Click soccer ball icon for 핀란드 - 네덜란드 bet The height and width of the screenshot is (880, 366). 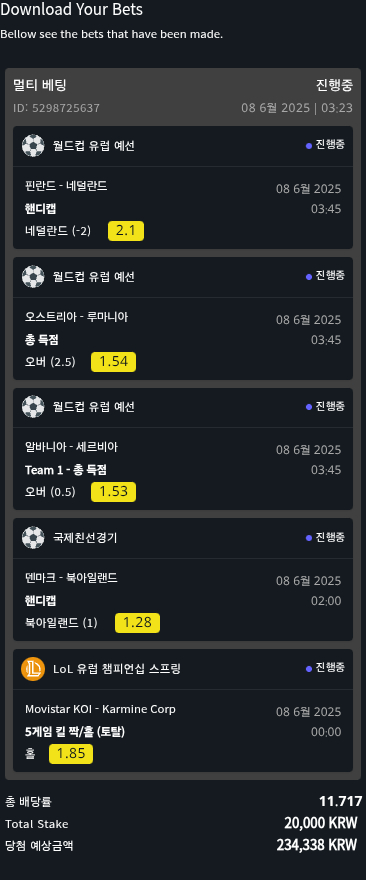coord(33,146)
